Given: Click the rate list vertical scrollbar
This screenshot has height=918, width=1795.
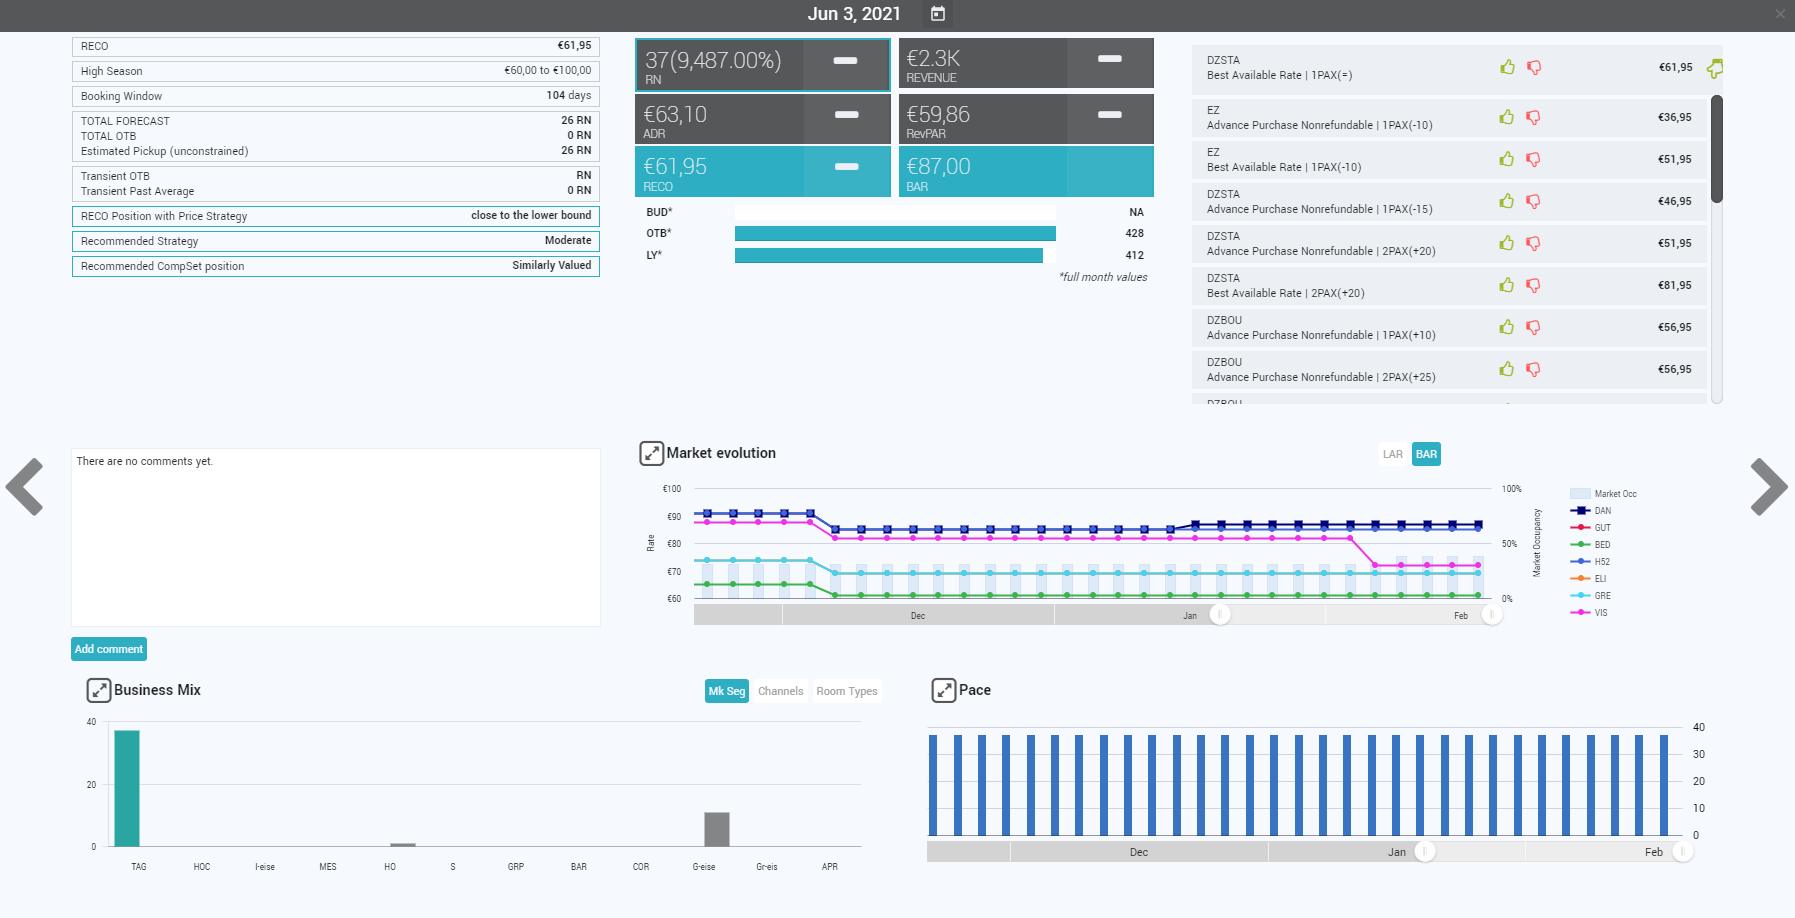Looking at the screenshot, I should (1716, 150).
